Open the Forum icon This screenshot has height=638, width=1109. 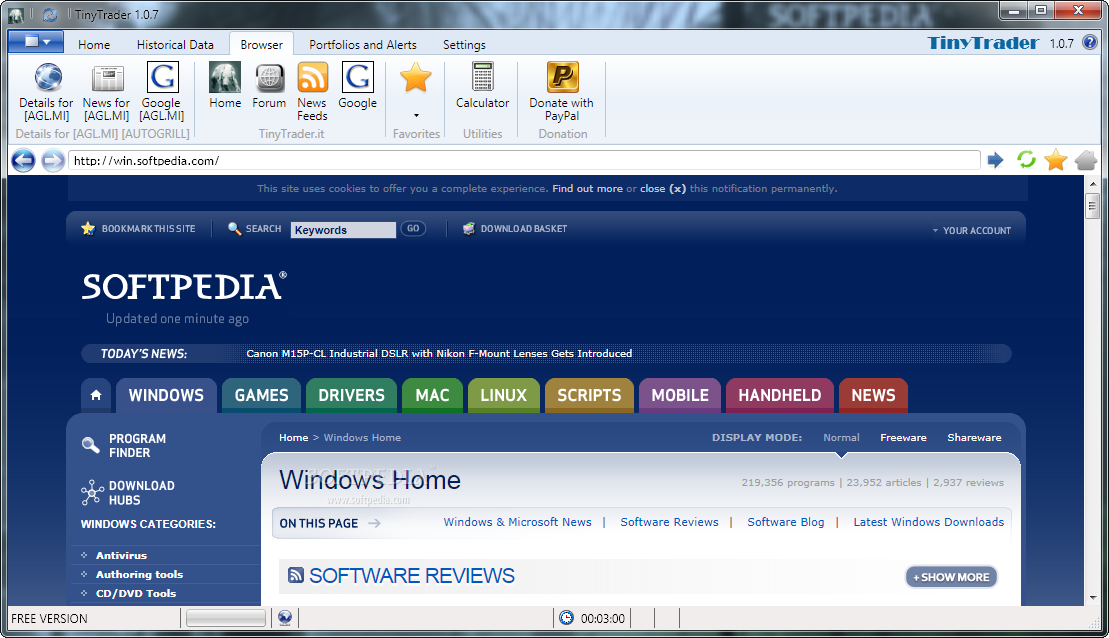tap(269, 77)
